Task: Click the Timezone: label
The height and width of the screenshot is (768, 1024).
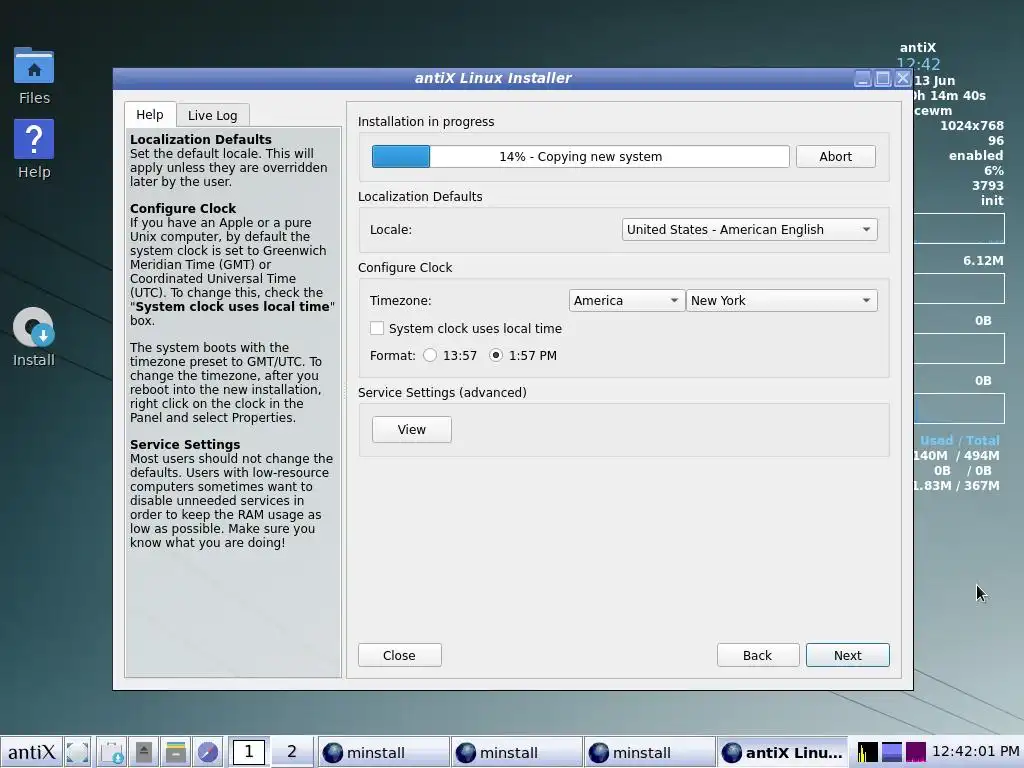Action: 400,300
